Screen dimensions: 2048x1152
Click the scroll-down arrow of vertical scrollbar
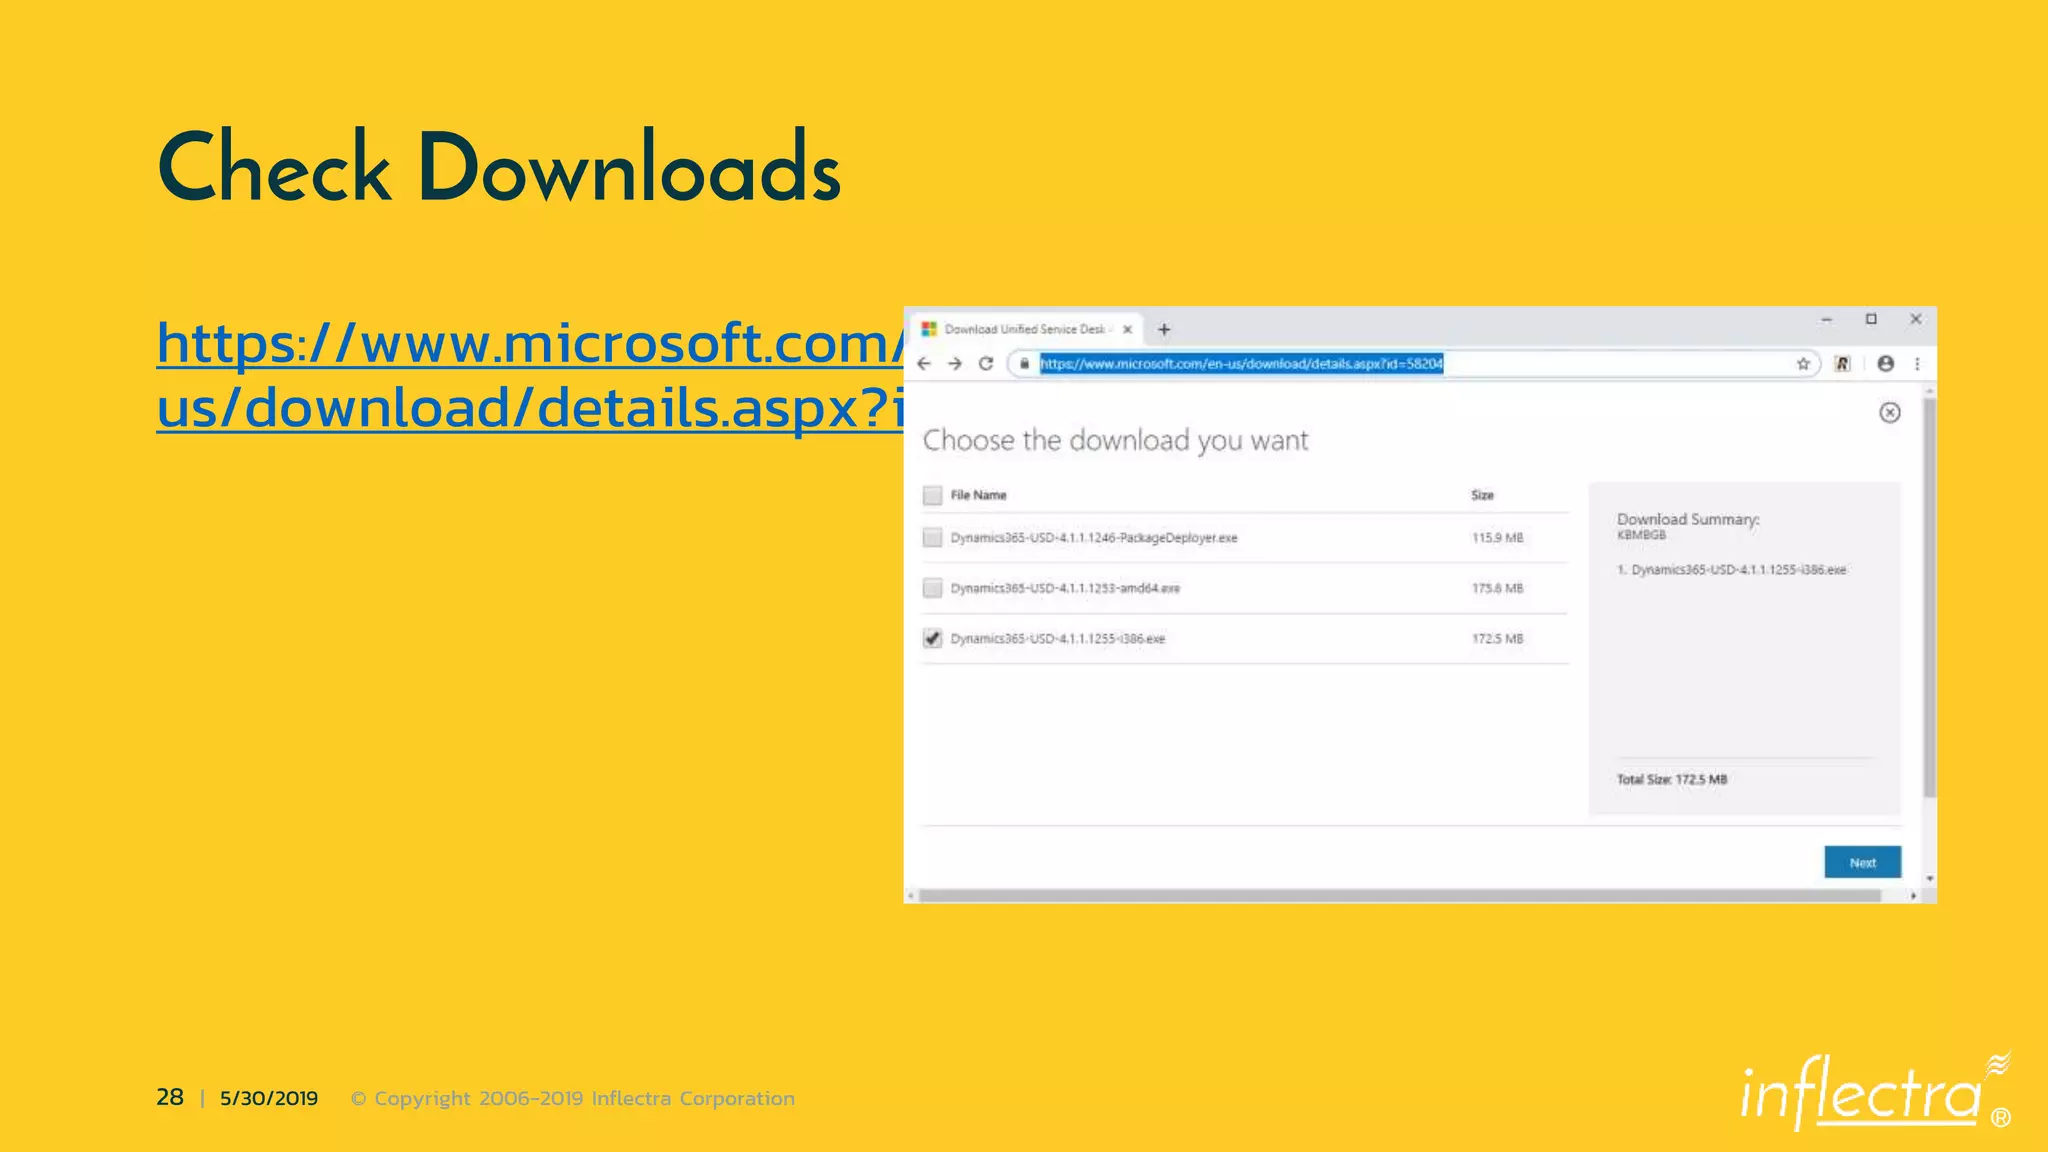coord(1929,879)
